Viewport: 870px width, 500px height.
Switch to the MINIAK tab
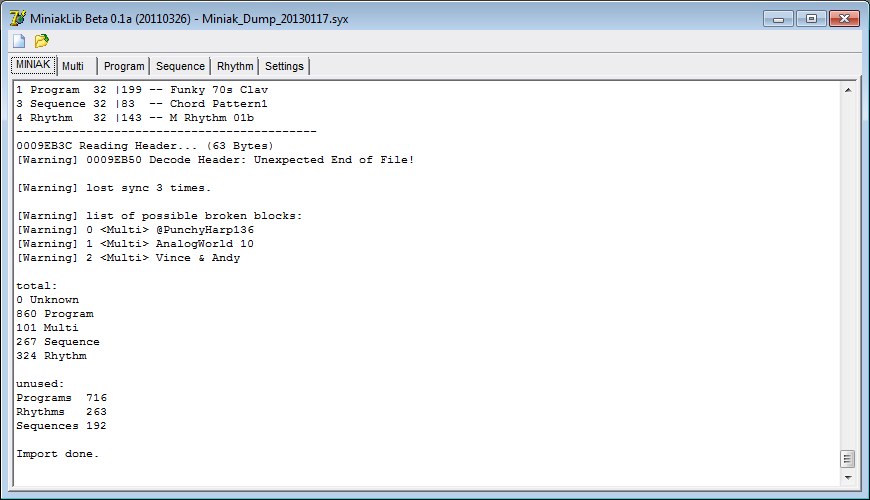pos(33,65)
